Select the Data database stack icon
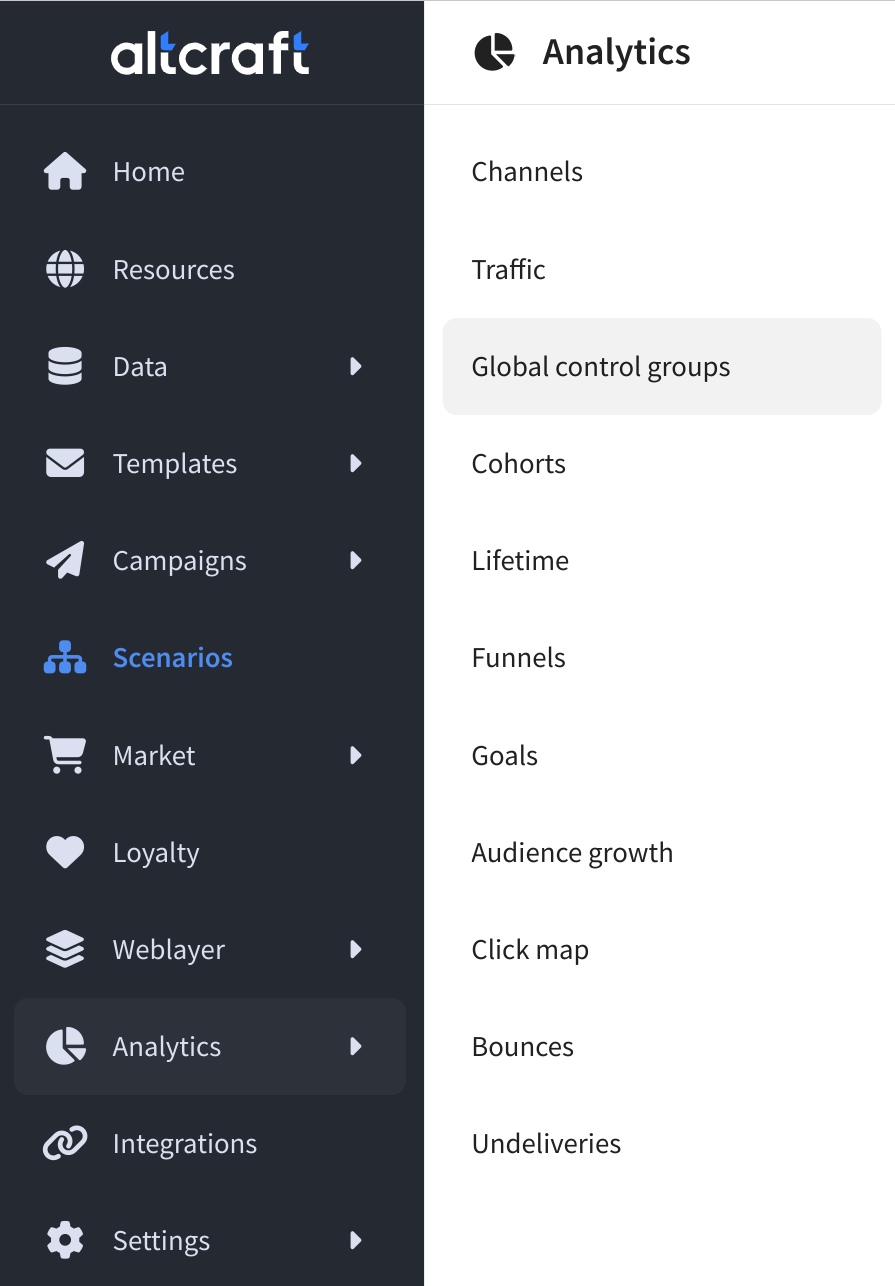This screenshot has height=1286, width=895. (65, 366)
